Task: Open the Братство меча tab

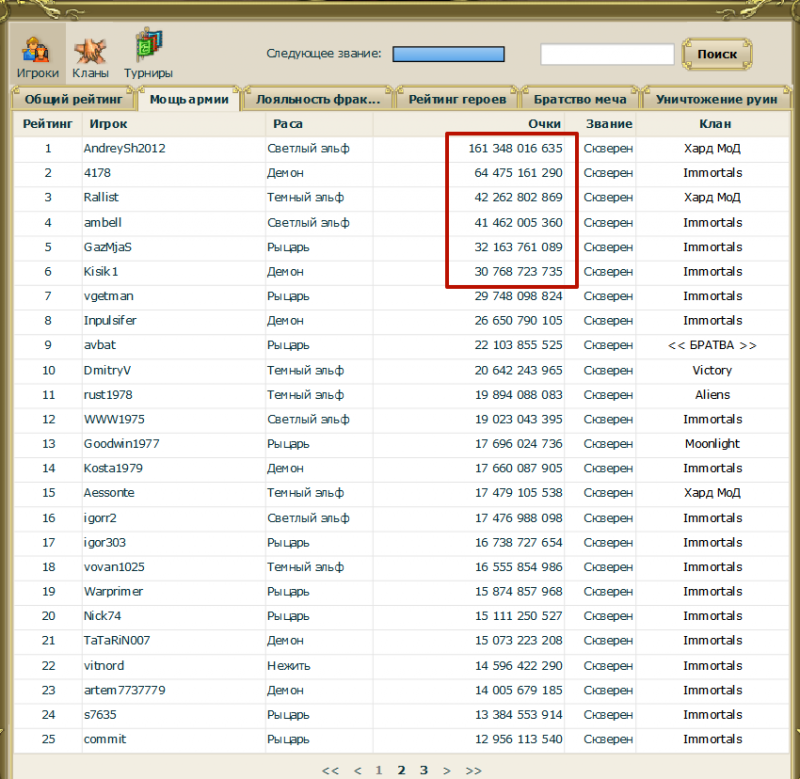Action: (x=580, y=99)
